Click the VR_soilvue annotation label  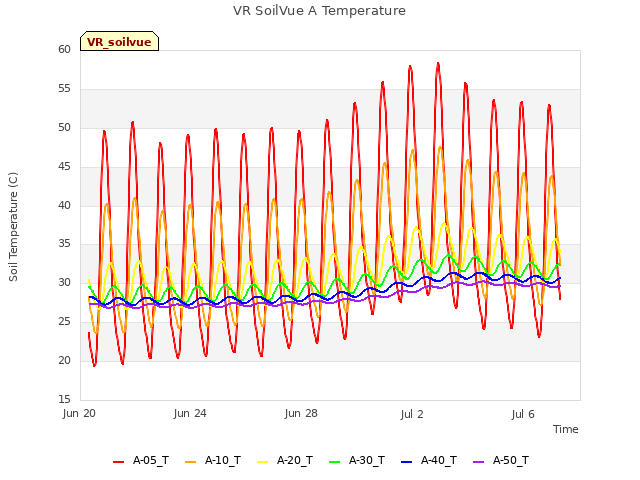coord(119,41)
